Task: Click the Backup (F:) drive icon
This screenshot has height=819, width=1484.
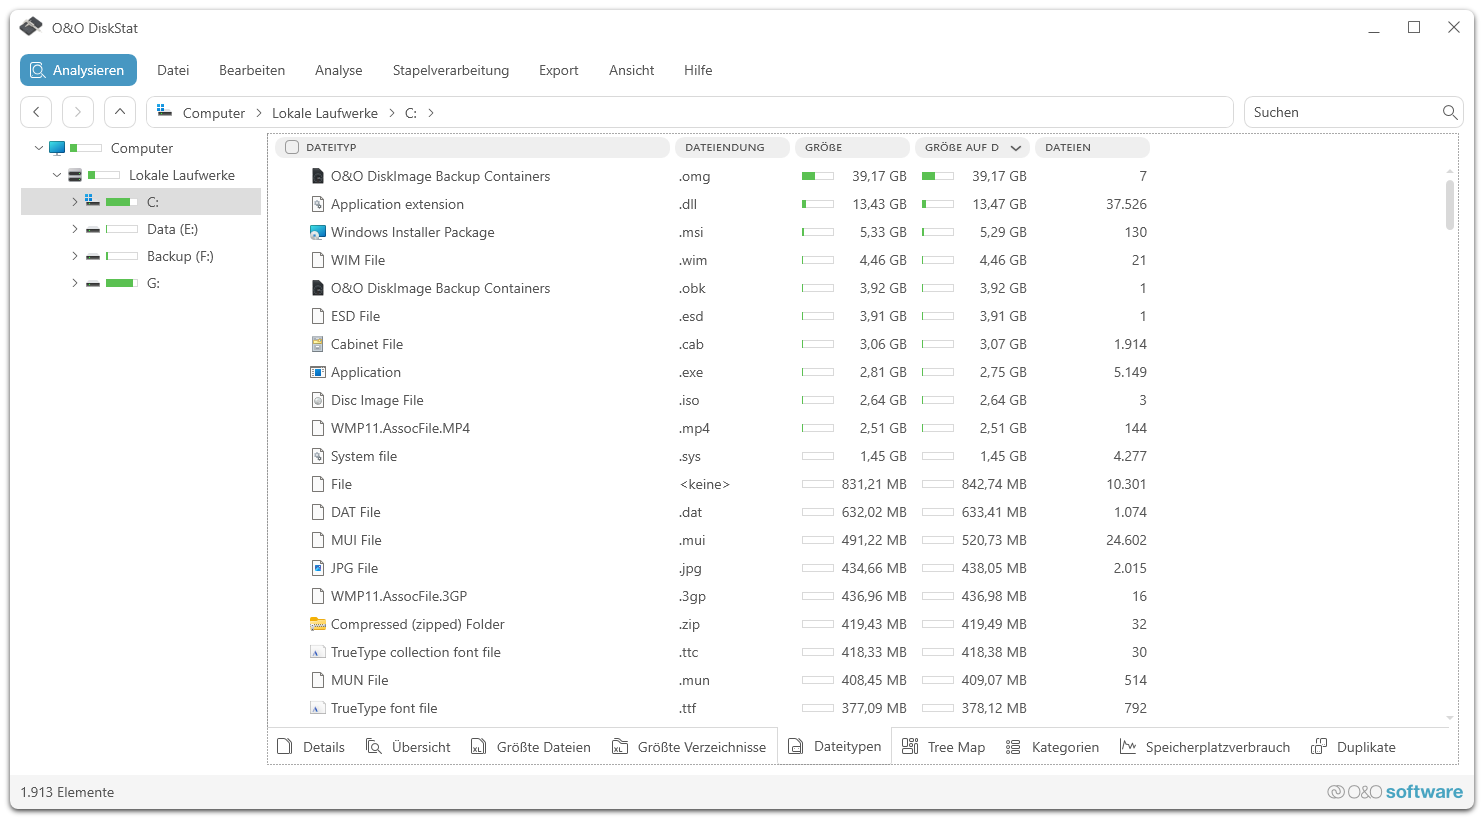Action: pos(93,256)
